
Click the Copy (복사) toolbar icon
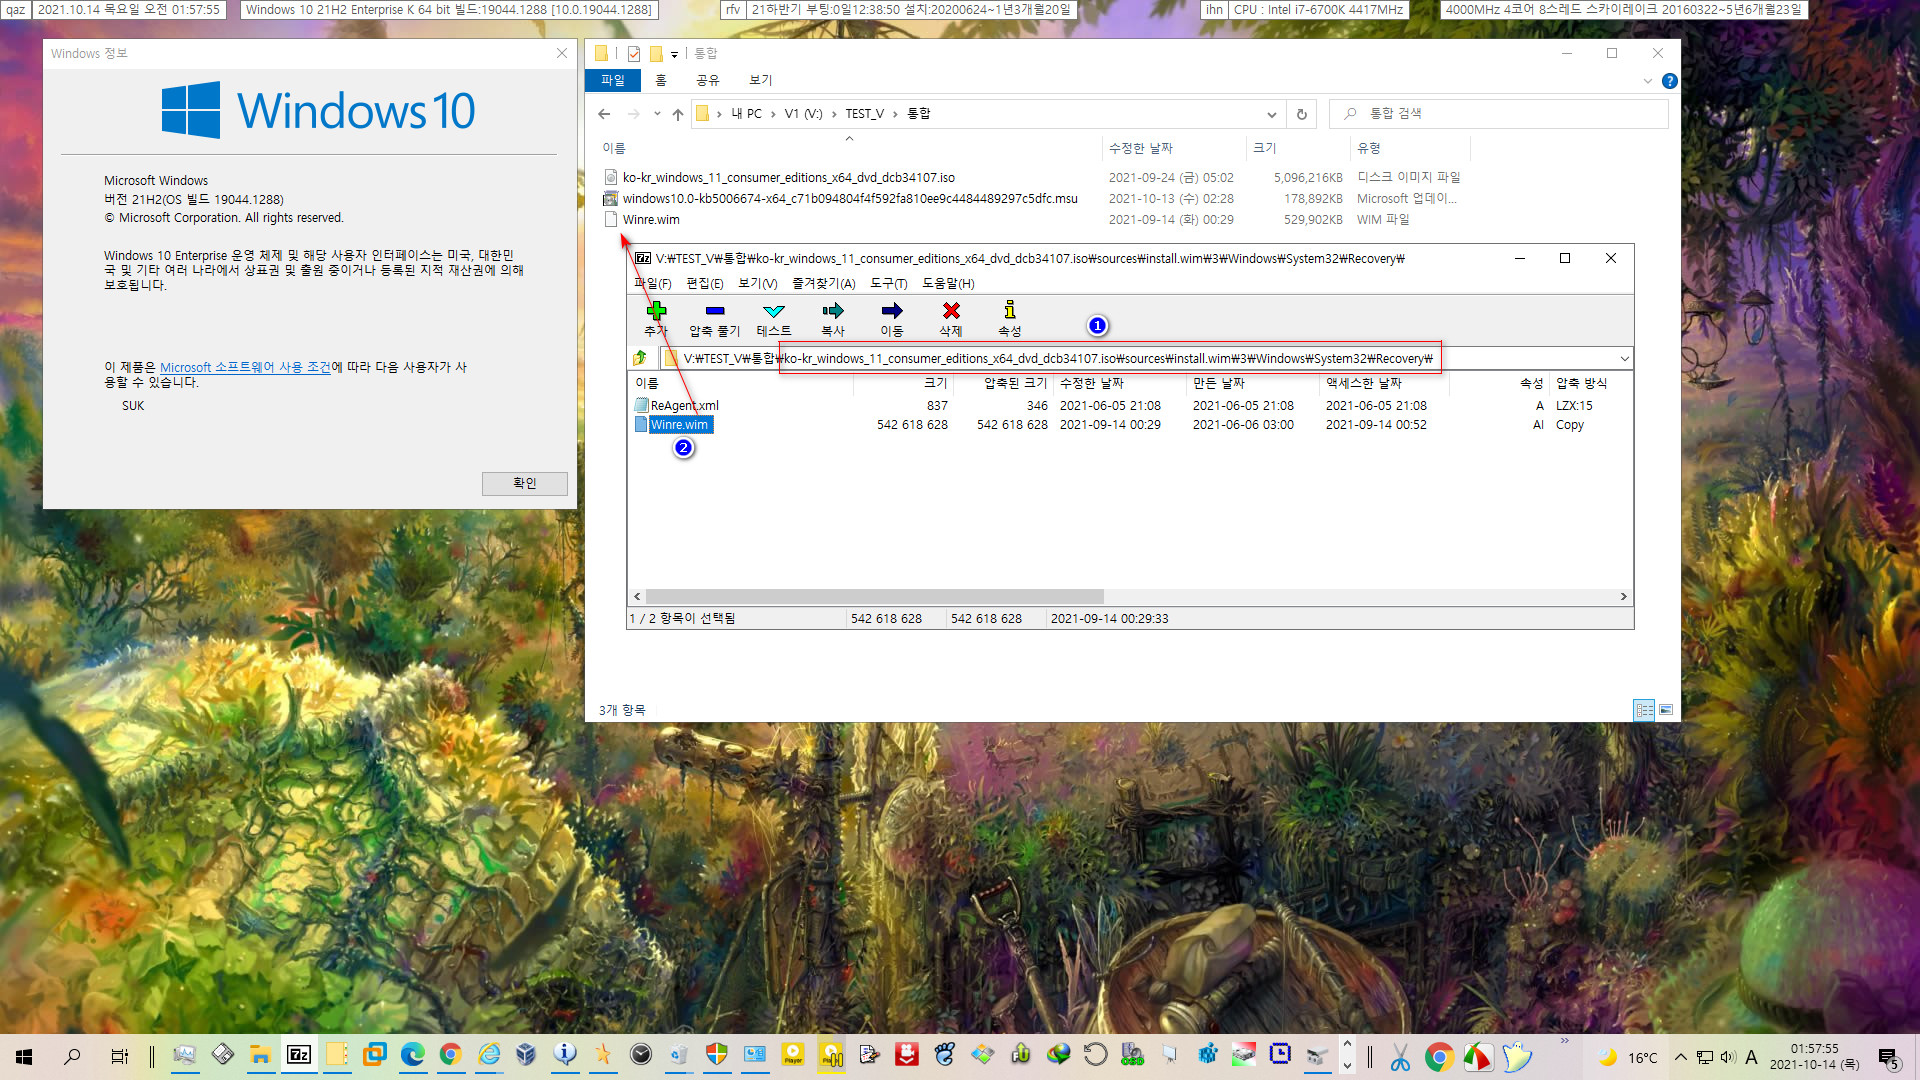click(x=832, y=311)
